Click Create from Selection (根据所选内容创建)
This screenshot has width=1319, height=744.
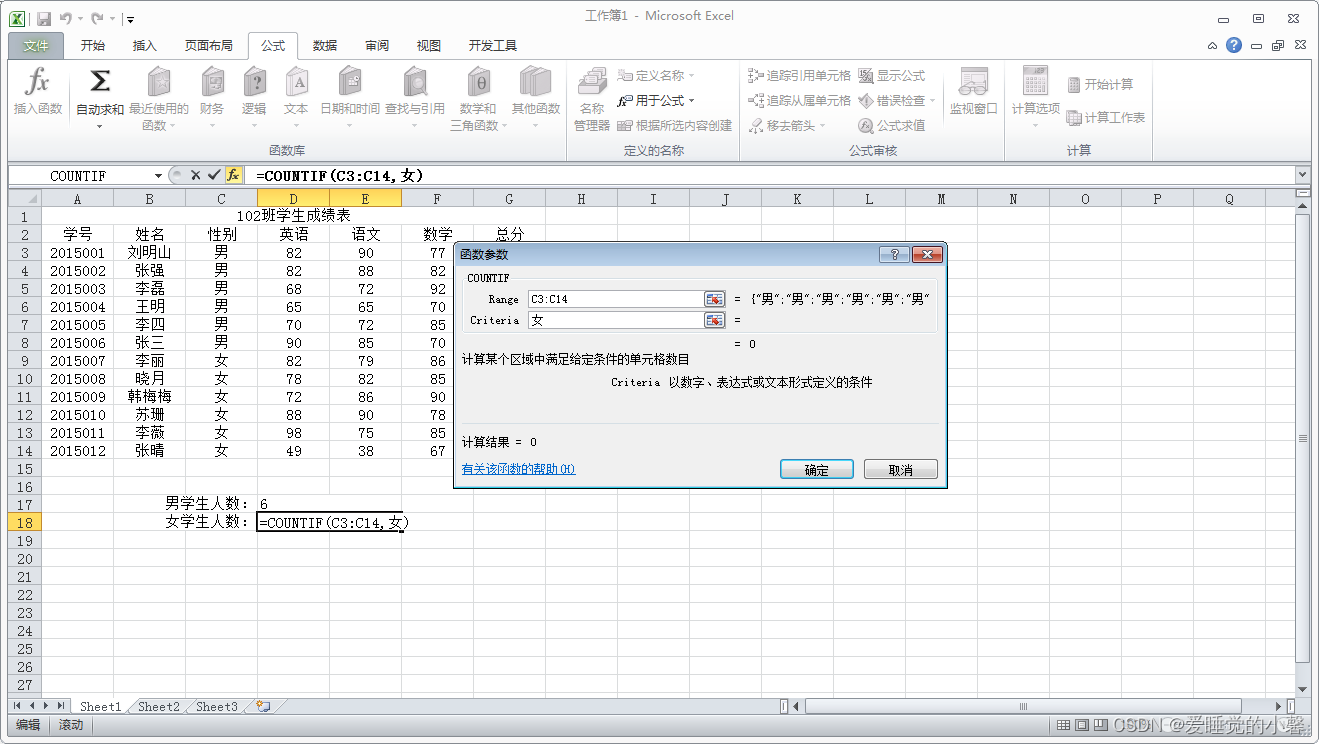675,125
